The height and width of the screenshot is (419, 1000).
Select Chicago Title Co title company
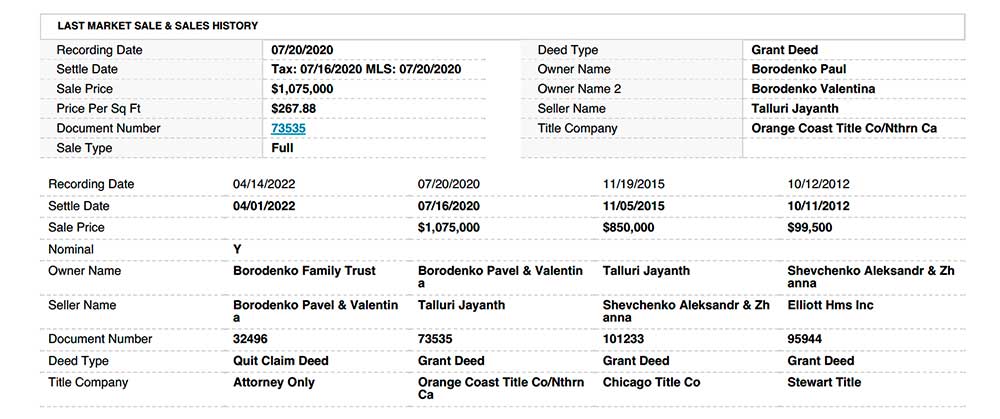tap(651, 383)
